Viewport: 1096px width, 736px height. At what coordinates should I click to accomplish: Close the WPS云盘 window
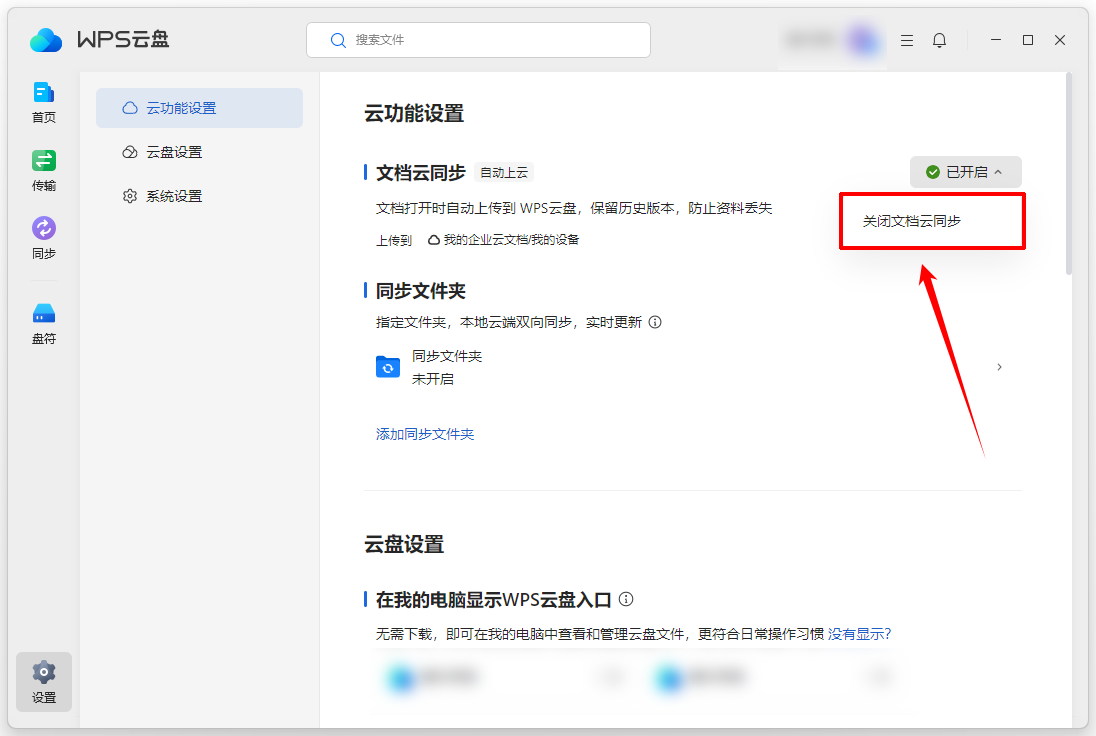click(1060, 41)
